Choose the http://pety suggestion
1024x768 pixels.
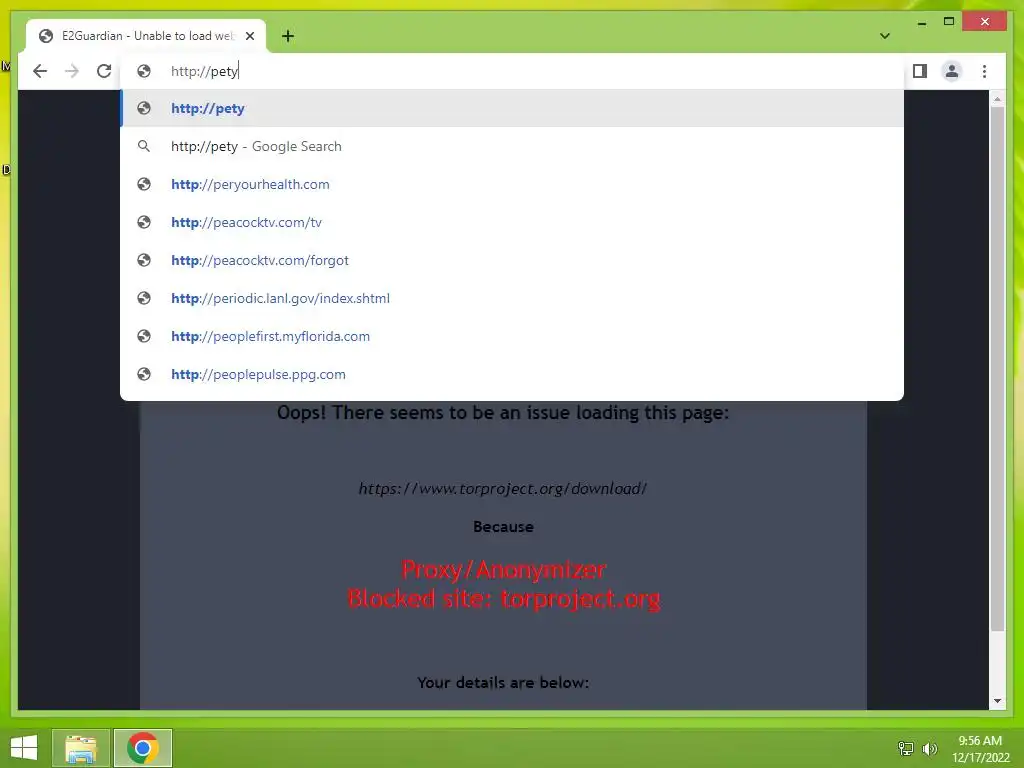tap(512, 108)
